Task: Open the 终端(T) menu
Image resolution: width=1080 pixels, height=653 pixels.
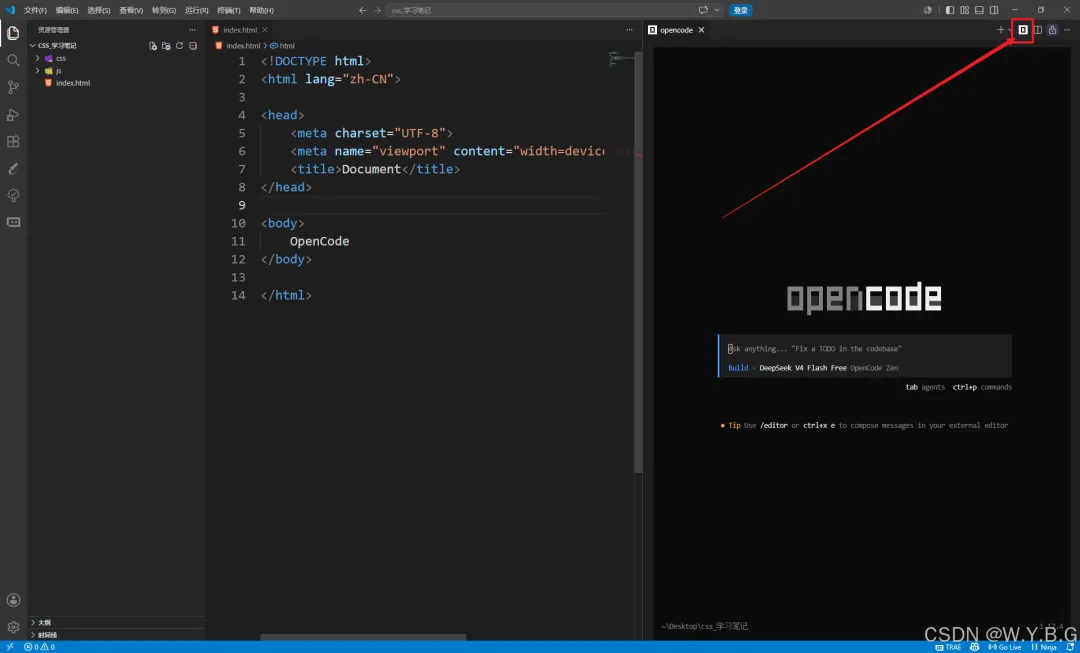Action: (x=229, y=10)
